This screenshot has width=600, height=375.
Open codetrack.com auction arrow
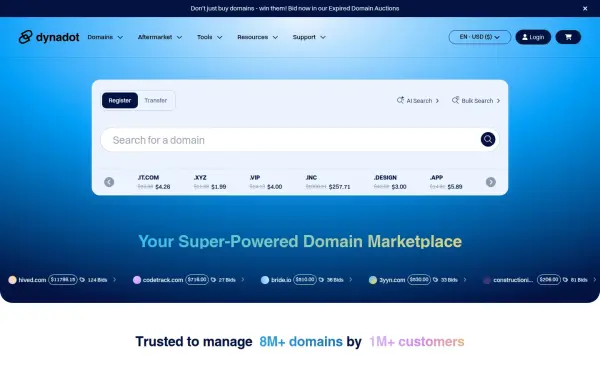pos(243,280)
